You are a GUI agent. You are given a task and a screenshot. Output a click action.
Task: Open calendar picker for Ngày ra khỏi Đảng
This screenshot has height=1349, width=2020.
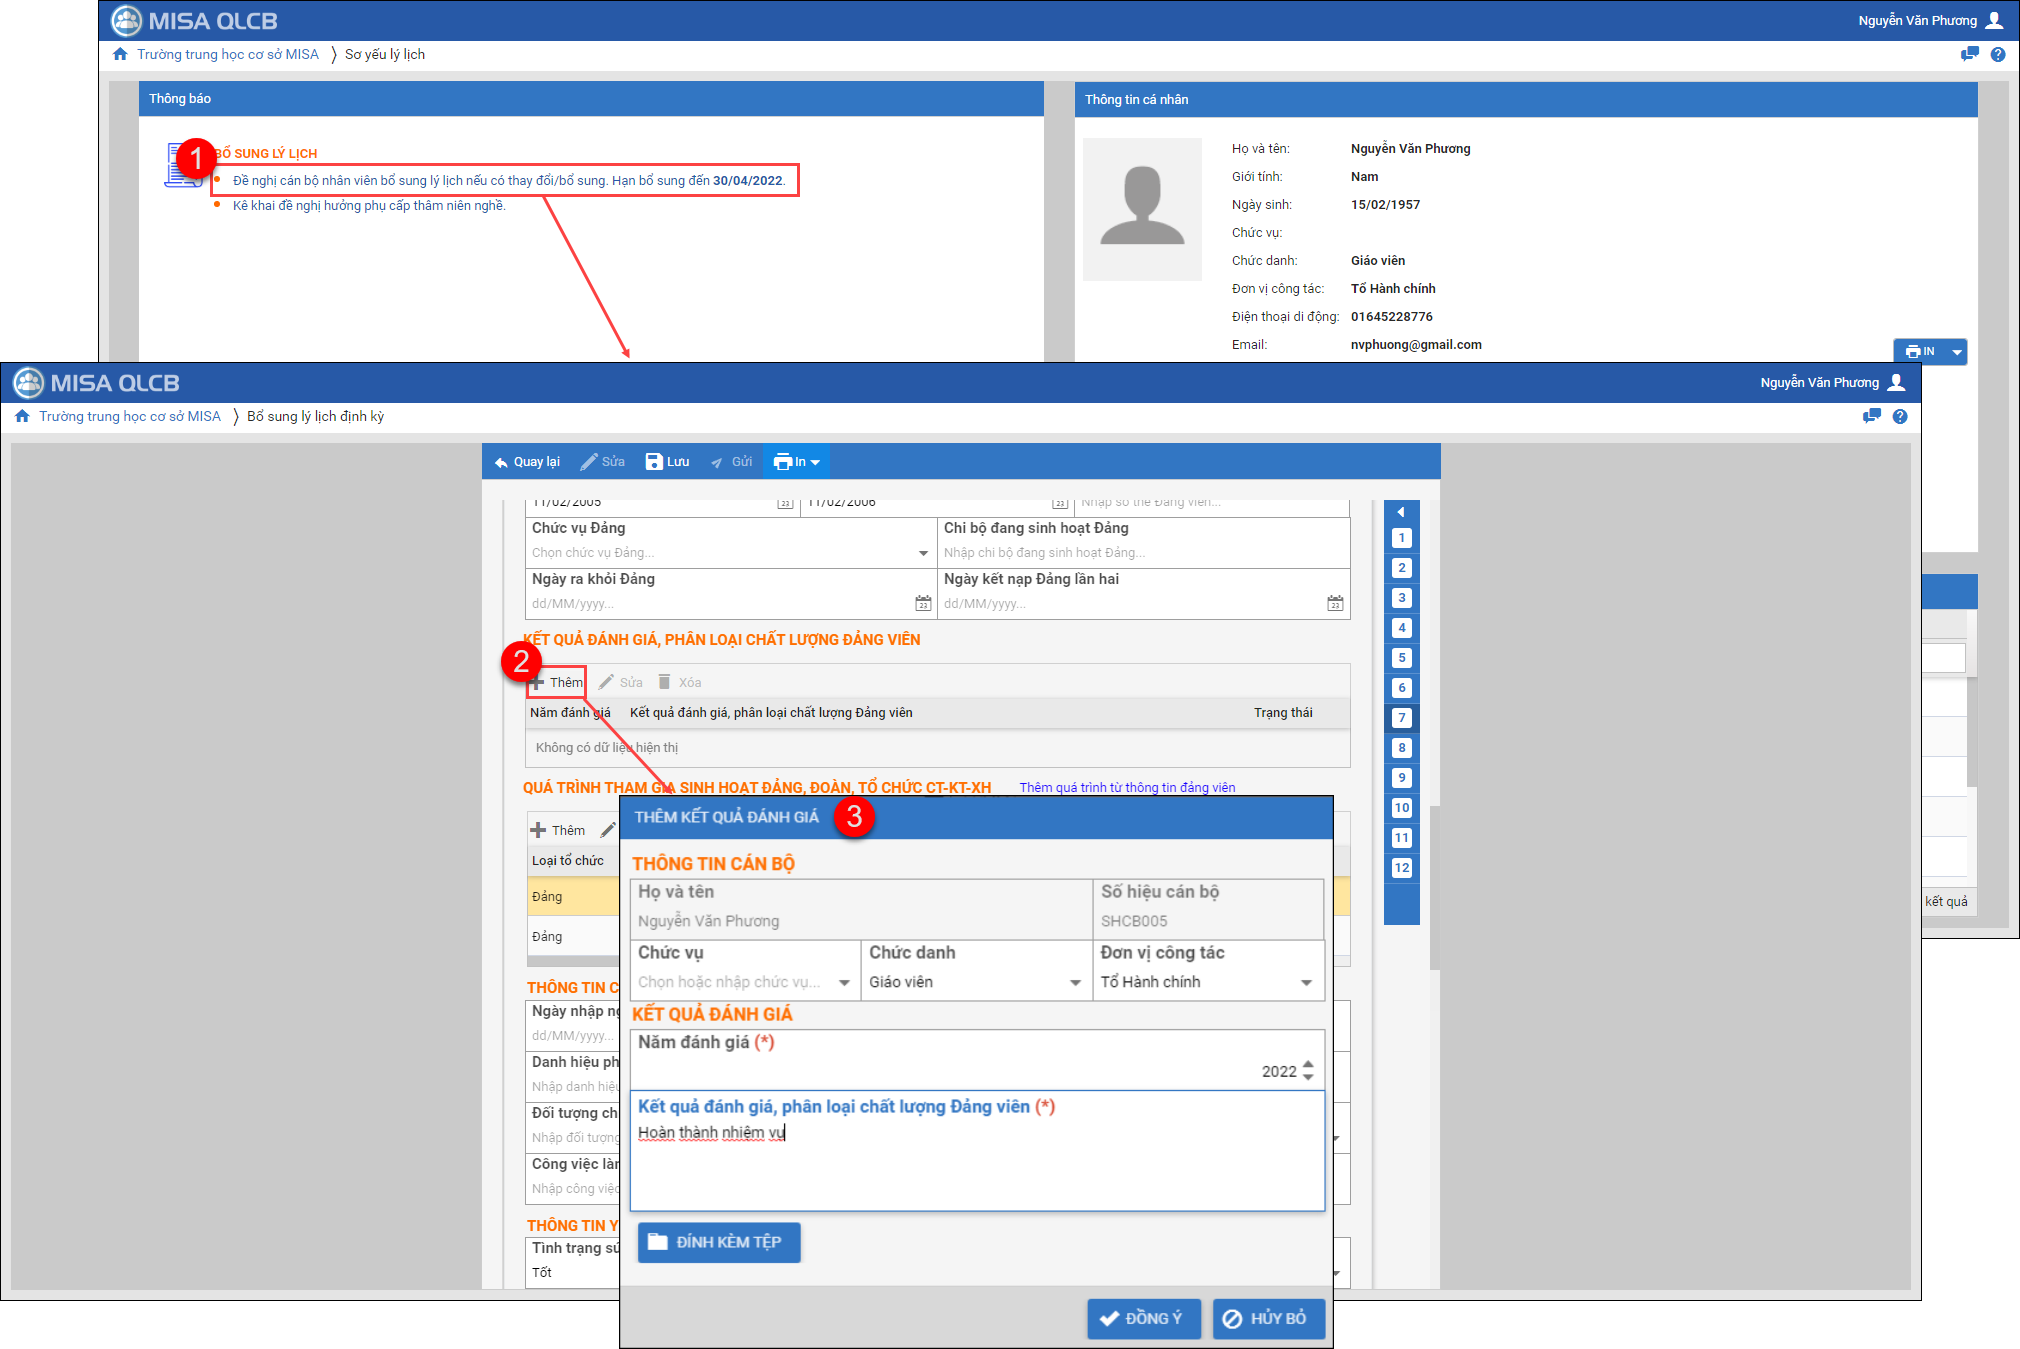(923, 603)
